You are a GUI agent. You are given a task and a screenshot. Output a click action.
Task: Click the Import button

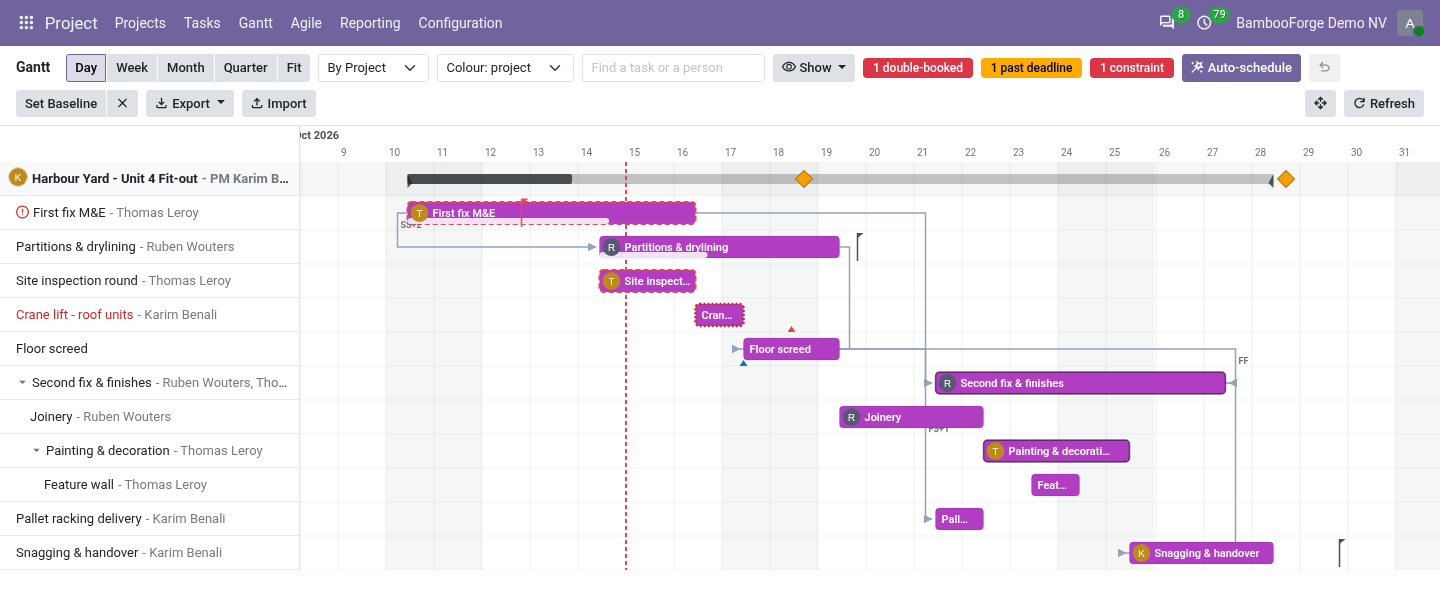click(279, 103)
